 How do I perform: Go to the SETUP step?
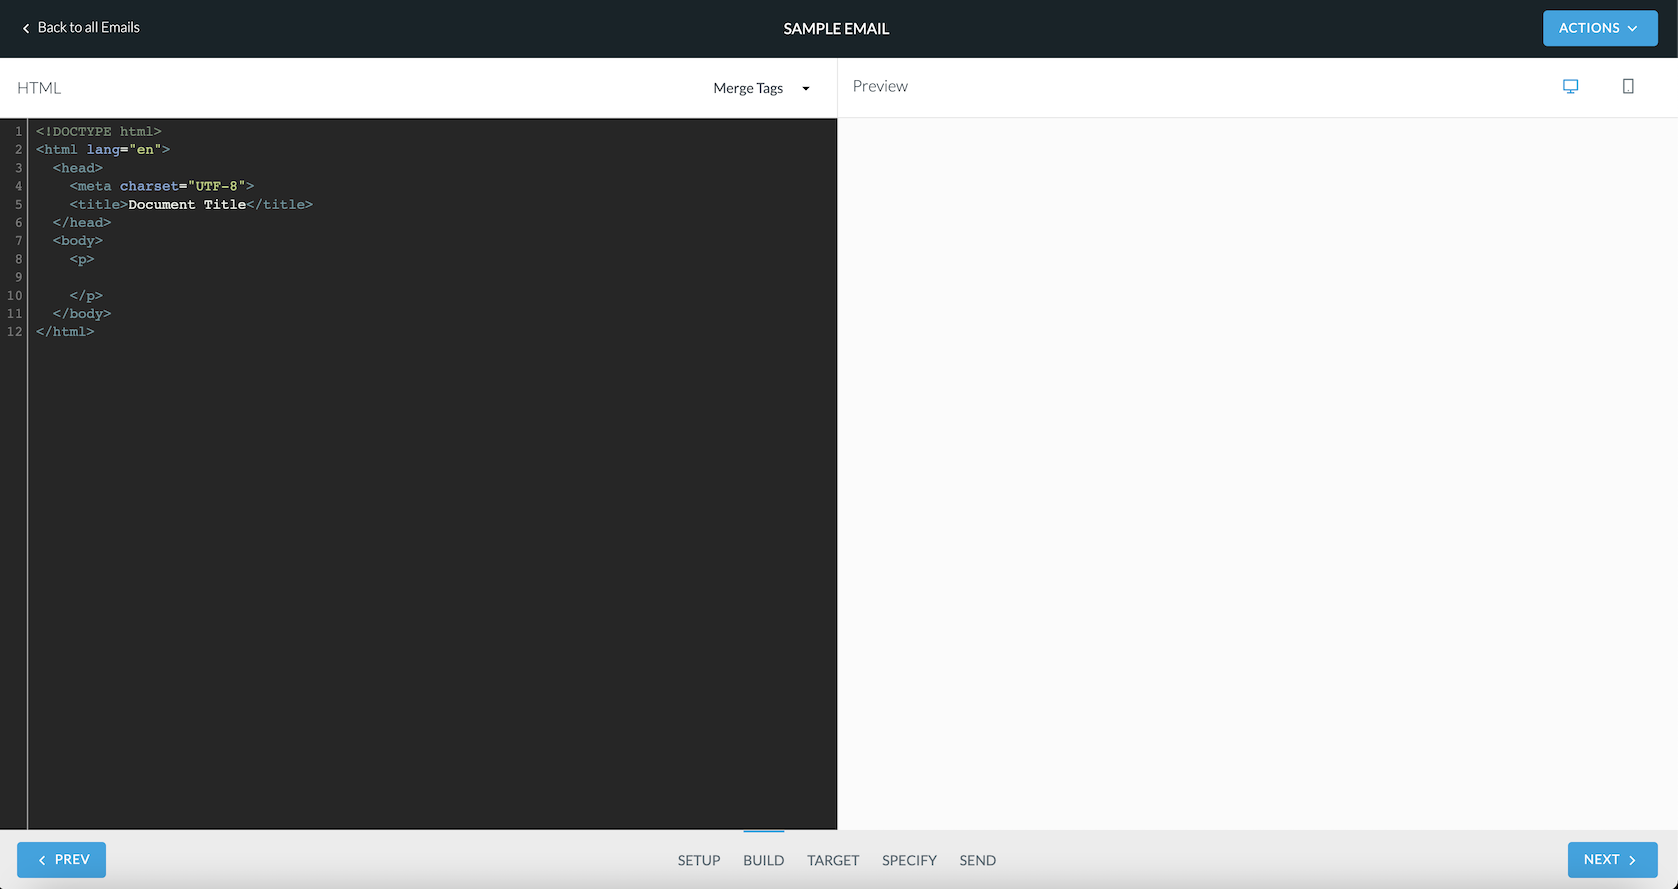click(699, 860)
